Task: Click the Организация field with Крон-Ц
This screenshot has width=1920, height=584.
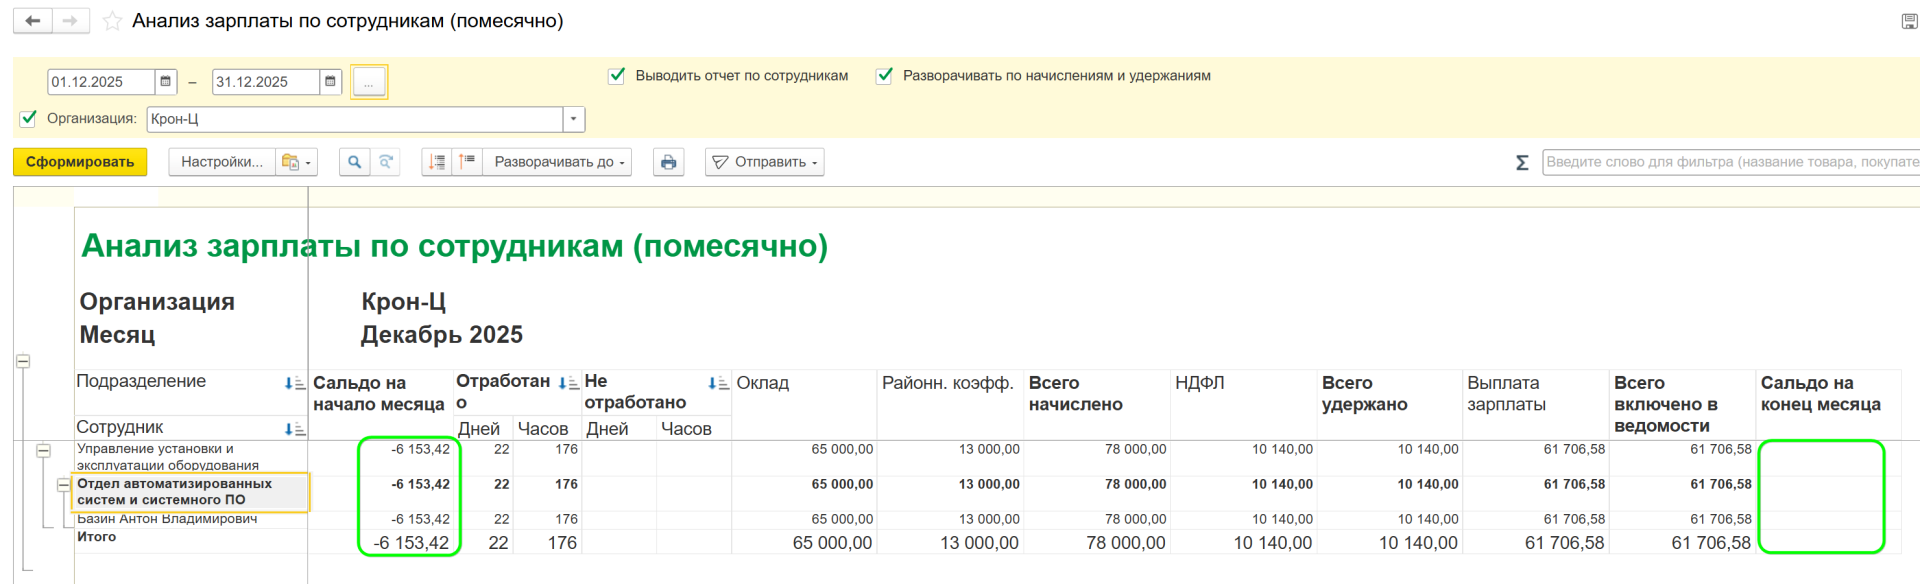Action: point(355,119)
